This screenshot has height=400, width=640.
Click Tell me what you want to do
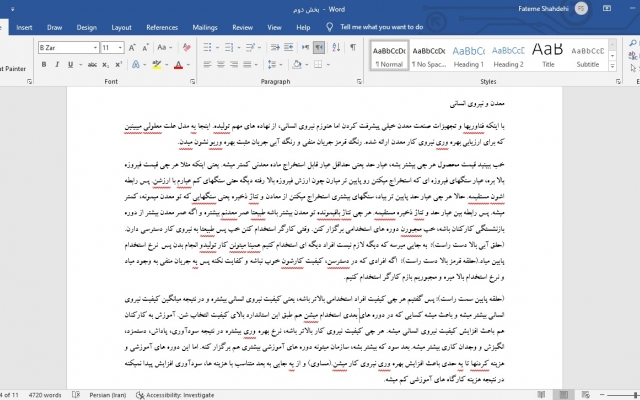point(382,27)
